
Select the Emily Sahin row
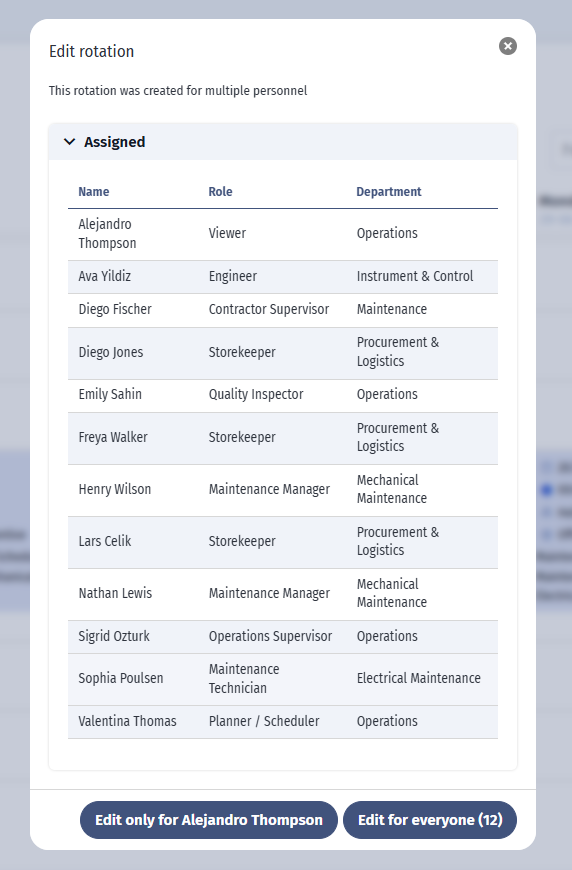tap(283, 396)
